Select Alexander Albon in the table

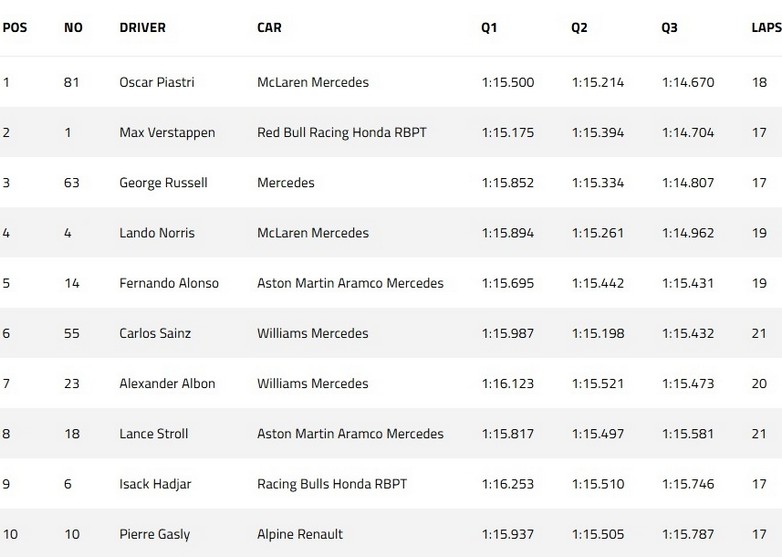[x=167, y=383]
